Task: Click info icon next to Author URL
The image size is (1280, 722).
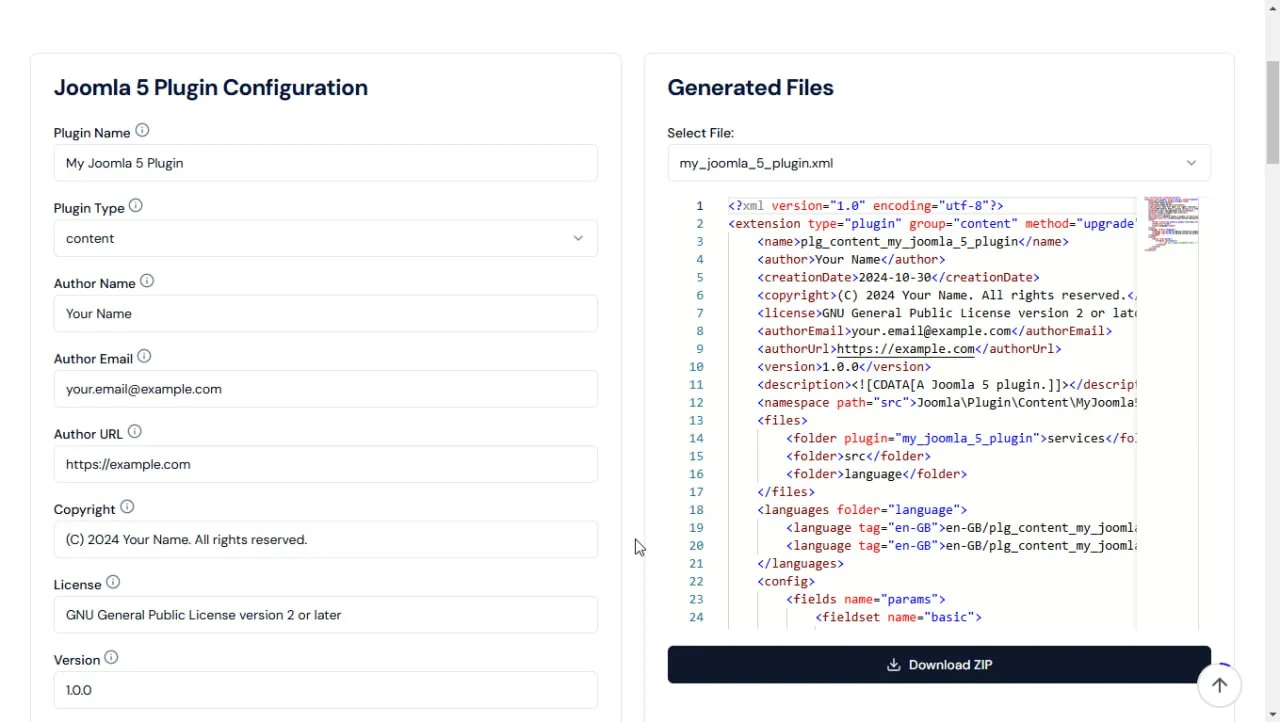Action: [x=135, y=432]
